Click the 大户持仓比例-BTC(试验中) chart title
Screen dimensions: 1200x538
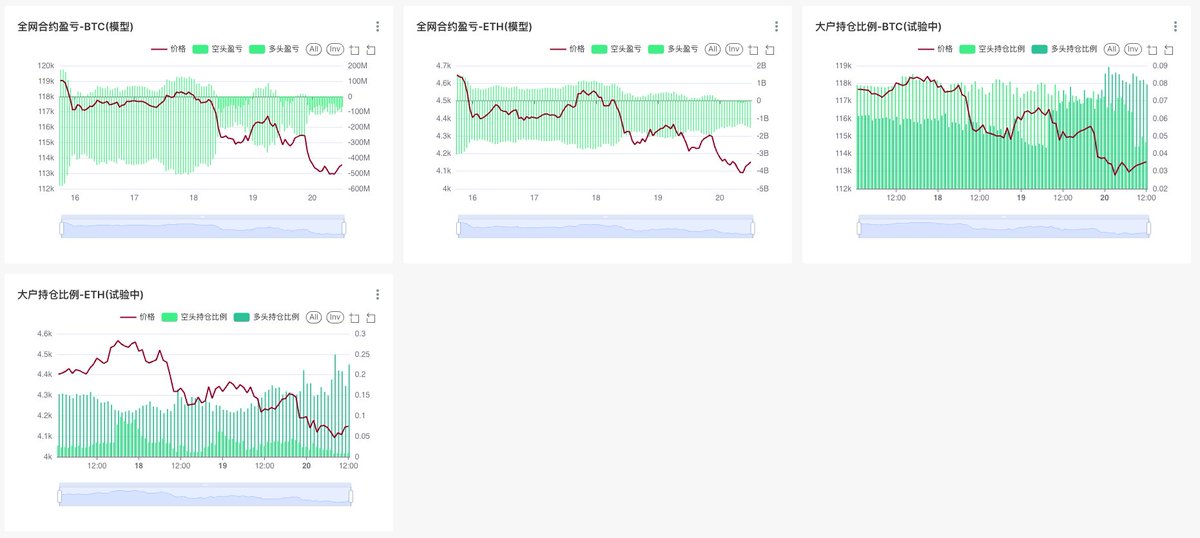878,27
